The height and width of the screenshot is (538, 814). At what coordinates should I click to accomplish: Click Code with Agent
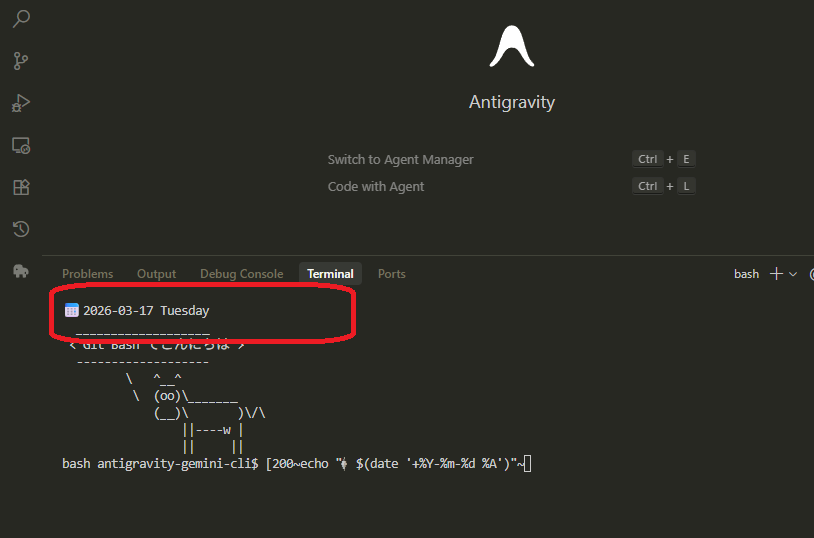pos(376,187)
